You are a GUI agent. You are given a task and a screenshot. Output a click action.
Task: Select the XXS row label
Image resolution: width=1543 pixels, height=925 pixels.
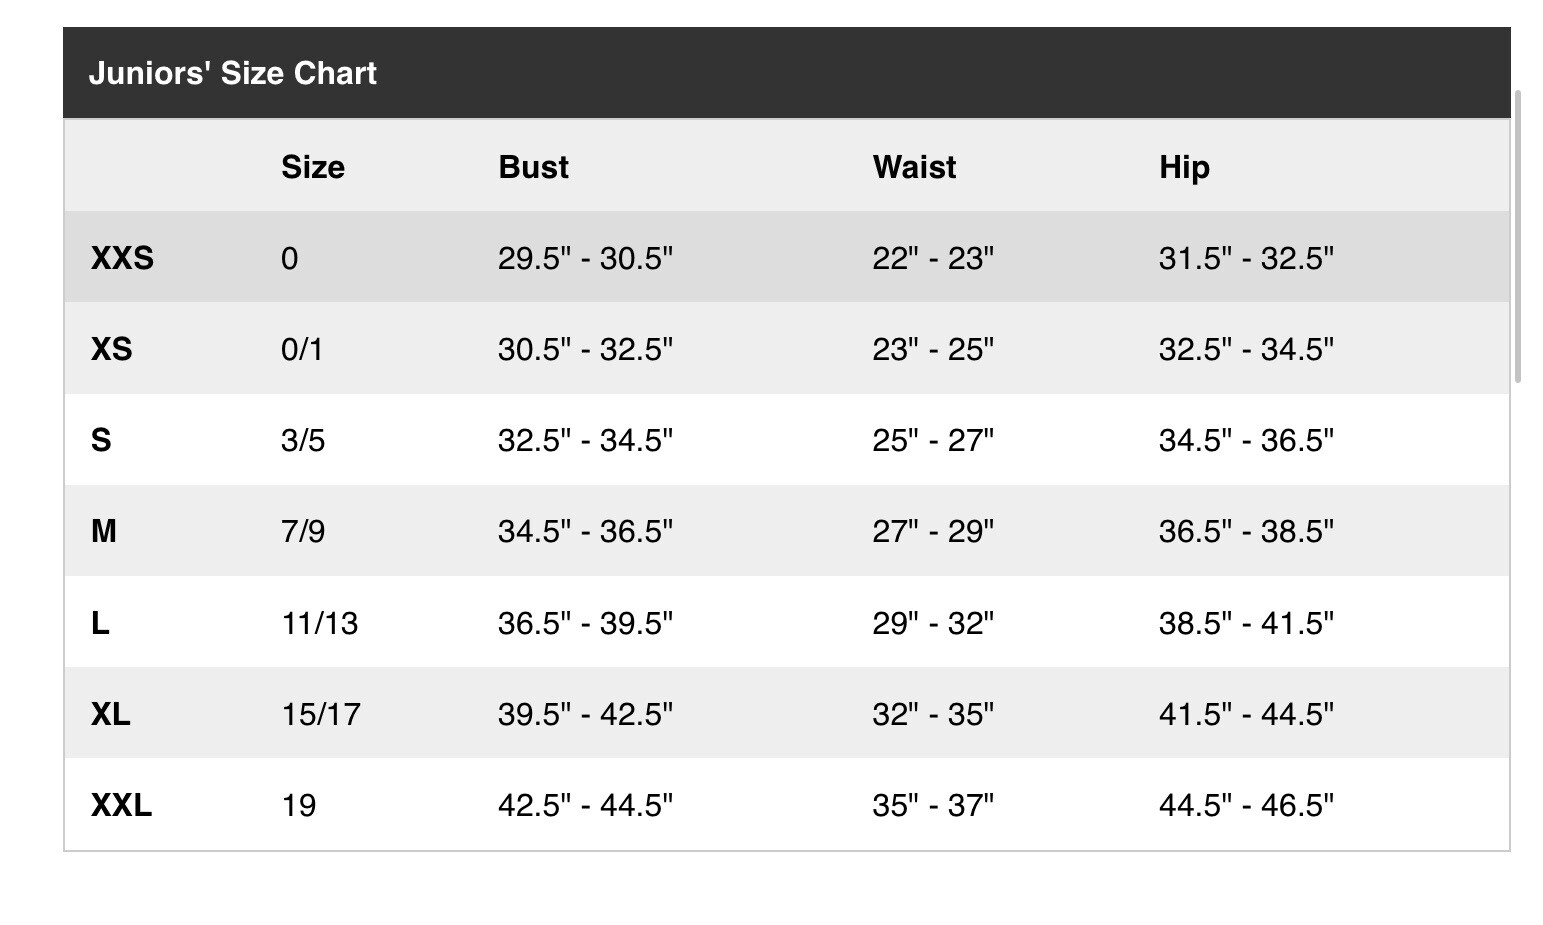point(122,258)
